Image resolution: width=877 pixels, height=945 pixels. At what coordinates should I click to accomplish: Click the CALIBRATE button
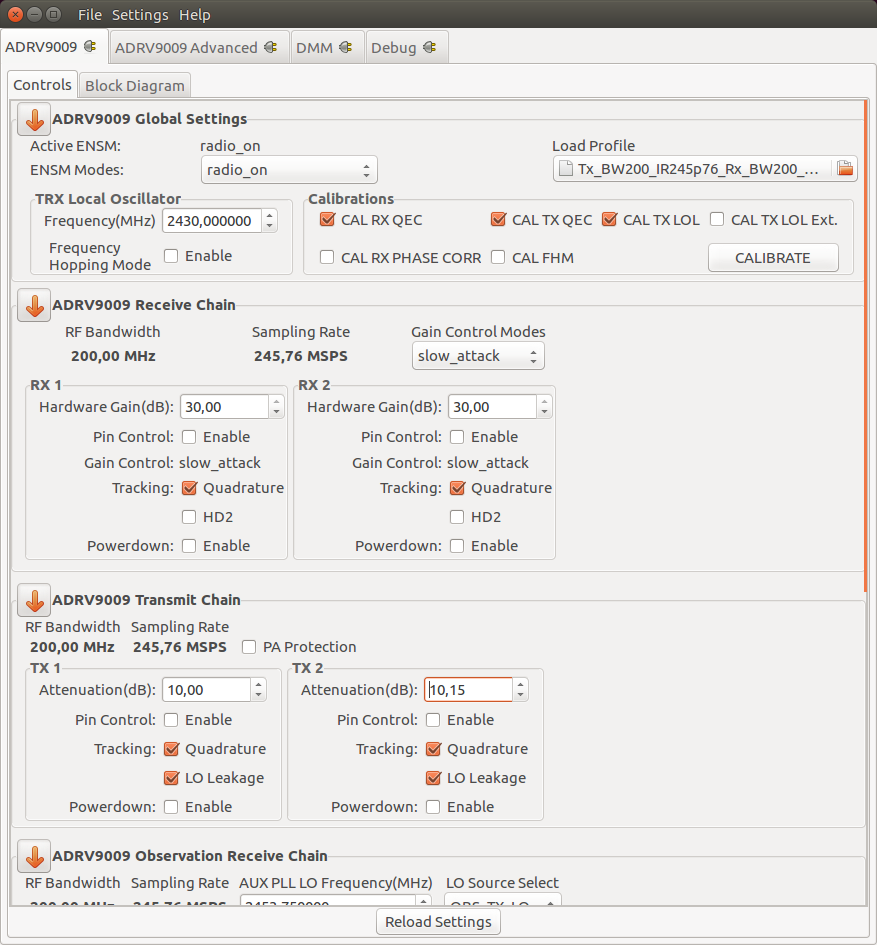773,257
